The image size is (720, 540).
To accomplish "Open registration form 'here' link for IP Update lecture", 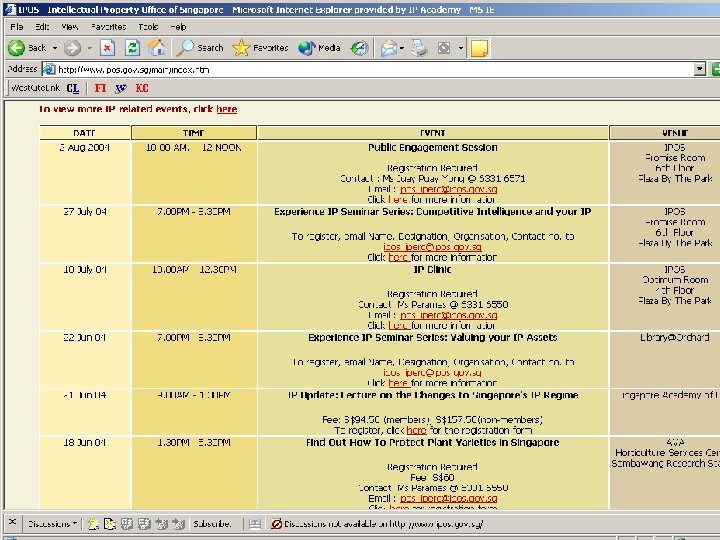I will pos(416,431).
